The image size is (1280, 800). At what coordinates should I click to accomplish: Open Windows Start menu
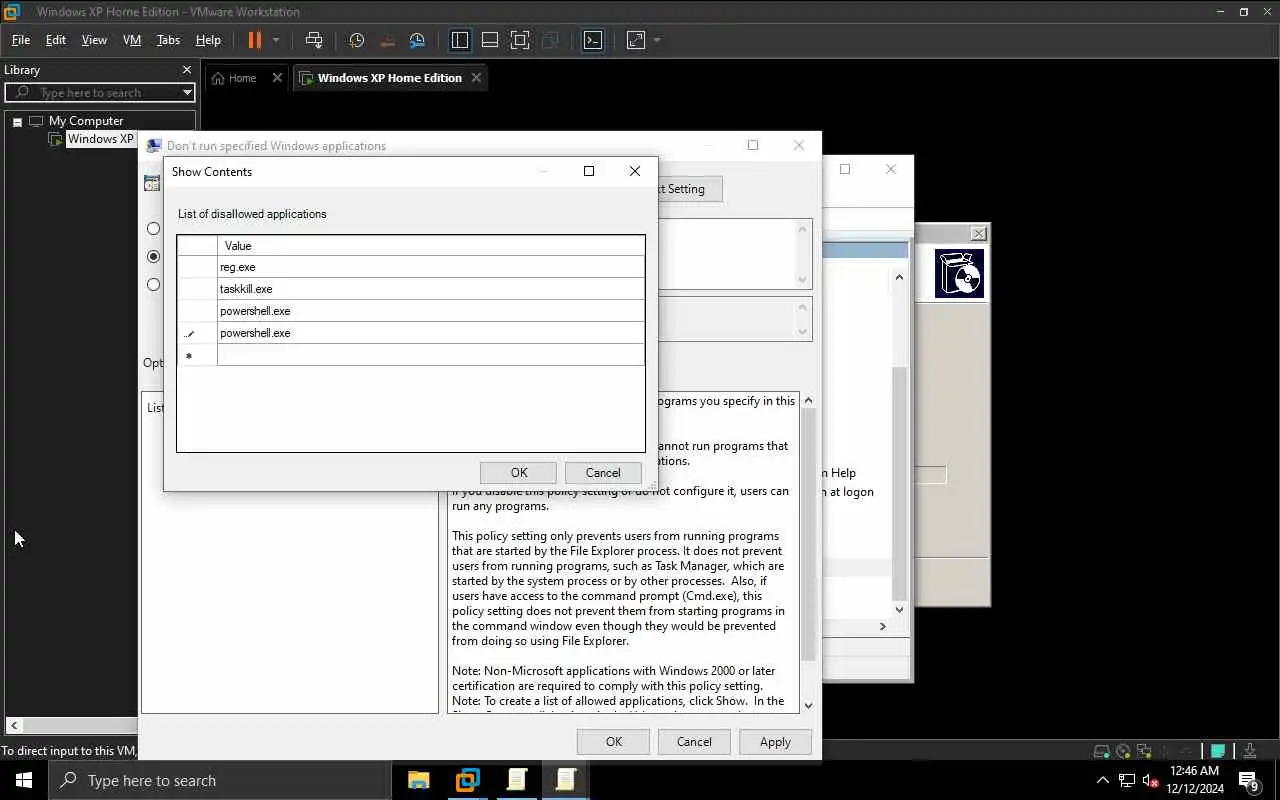point(24,780)
